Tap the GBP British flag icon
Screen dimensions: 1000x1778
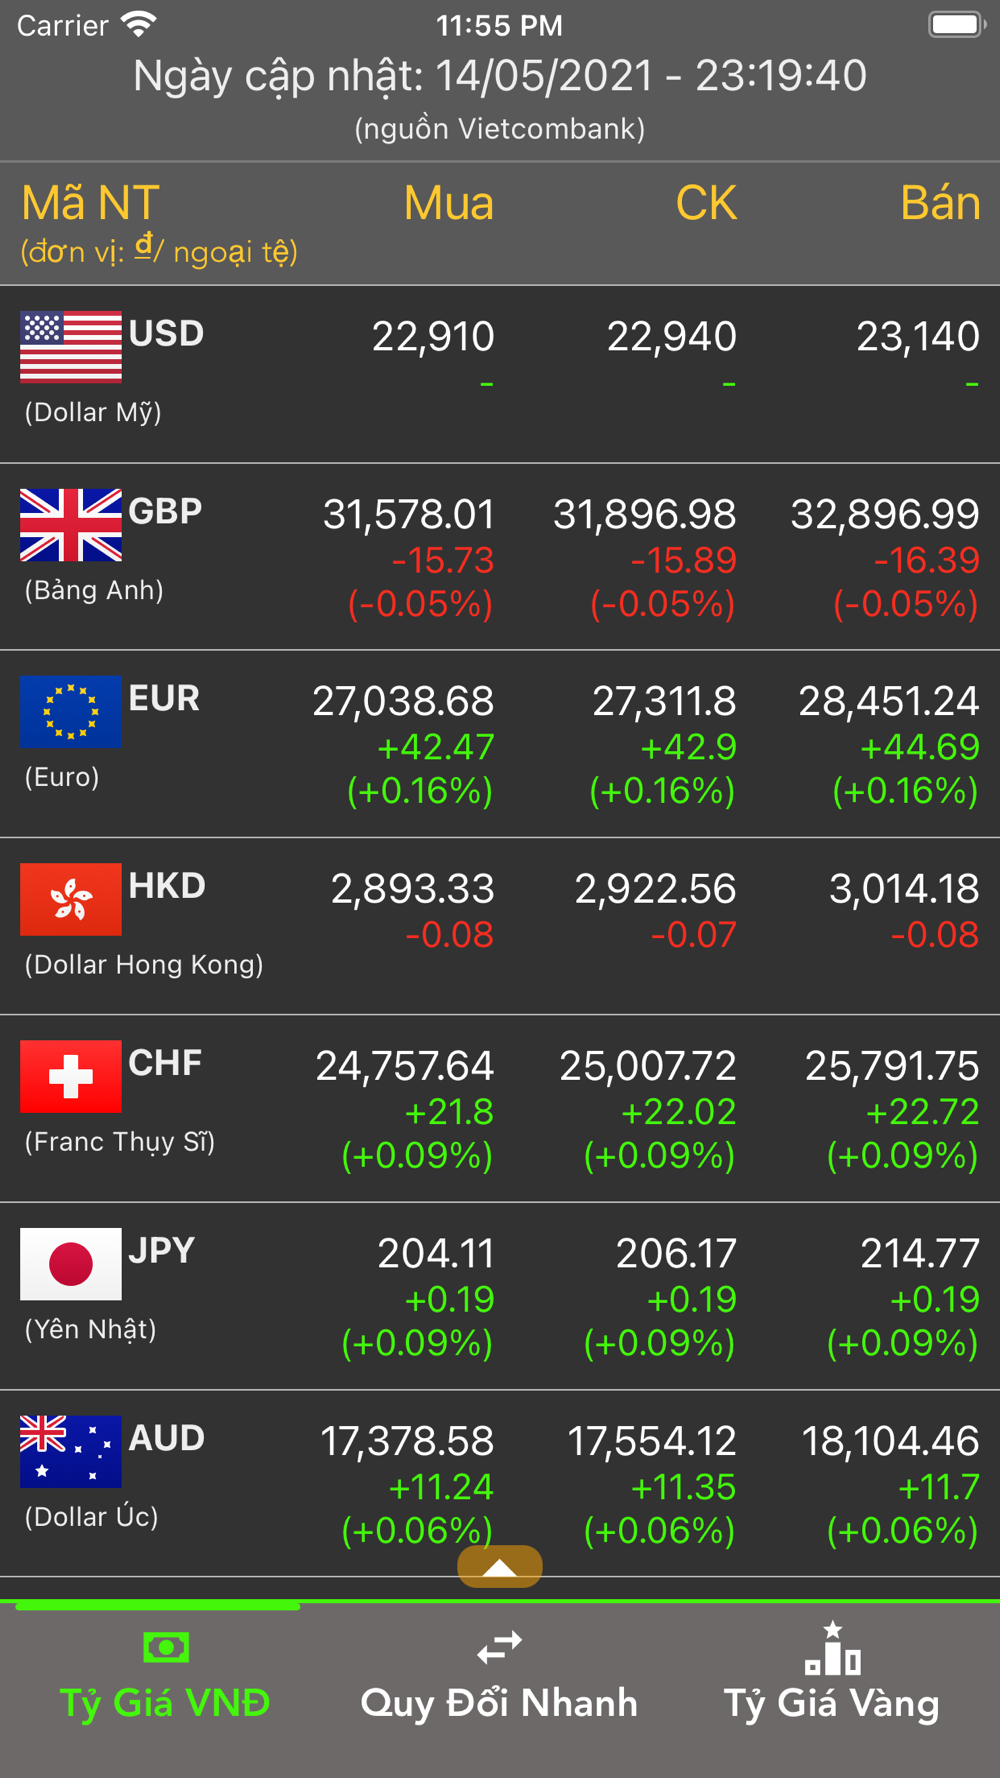[71, 525]
